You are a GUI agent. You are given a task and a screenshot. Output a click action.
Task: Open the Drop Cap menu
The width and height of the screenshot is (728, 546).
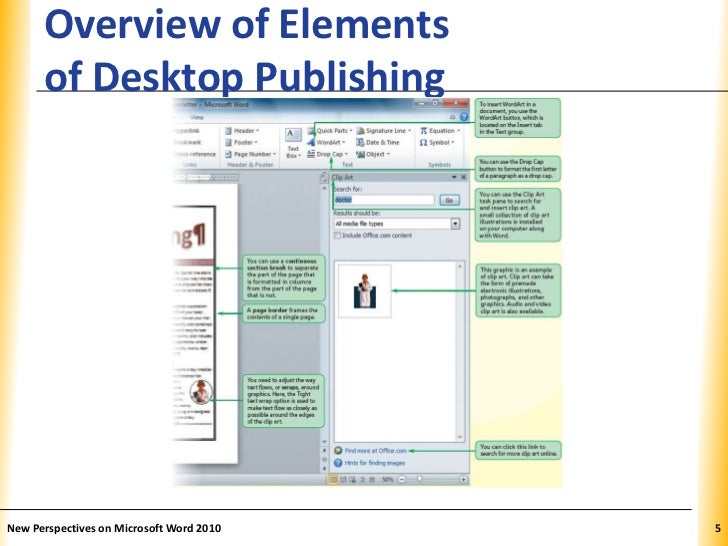[x=327, y=154]
